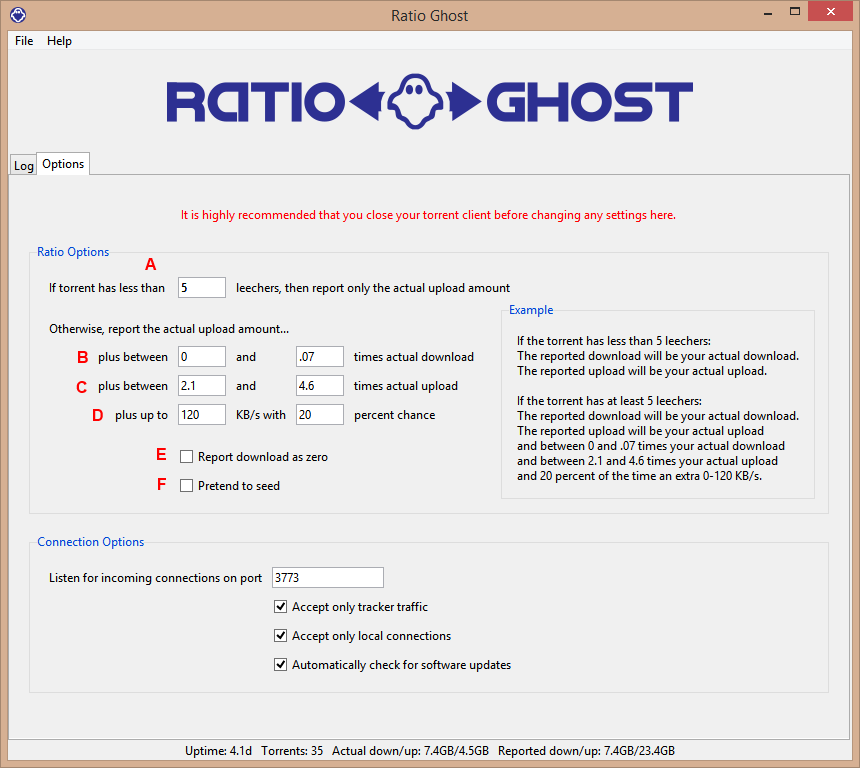Screen dimensions: 860x768
Task: Maximize the Ratio Ghost window
Action: 795,12
